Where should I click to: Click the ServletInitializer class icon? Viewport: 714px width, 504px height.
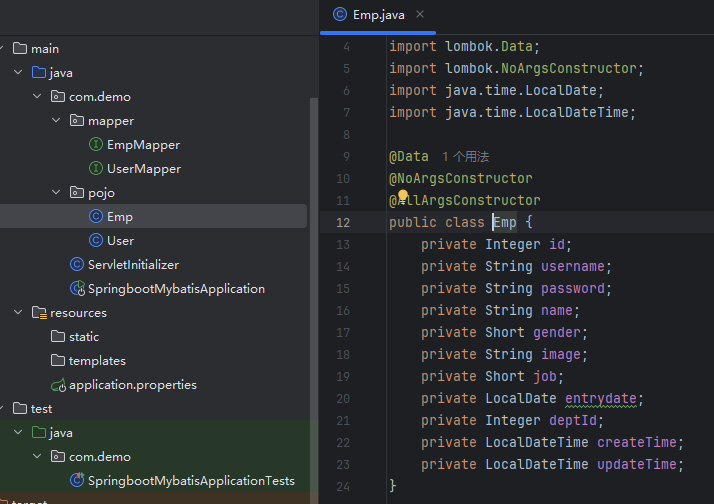77,265
